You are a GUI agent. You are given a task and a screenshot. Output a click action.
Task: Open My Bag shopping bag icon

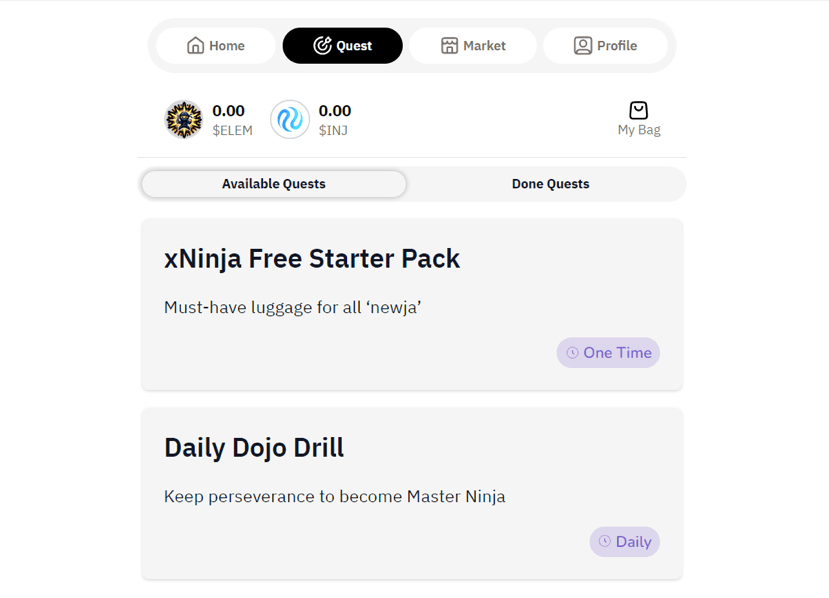point(639,111)
